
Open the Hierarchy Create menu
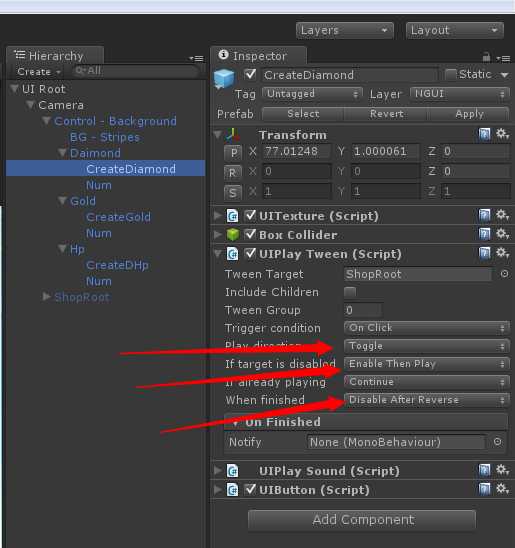click(x=38, y=72)
